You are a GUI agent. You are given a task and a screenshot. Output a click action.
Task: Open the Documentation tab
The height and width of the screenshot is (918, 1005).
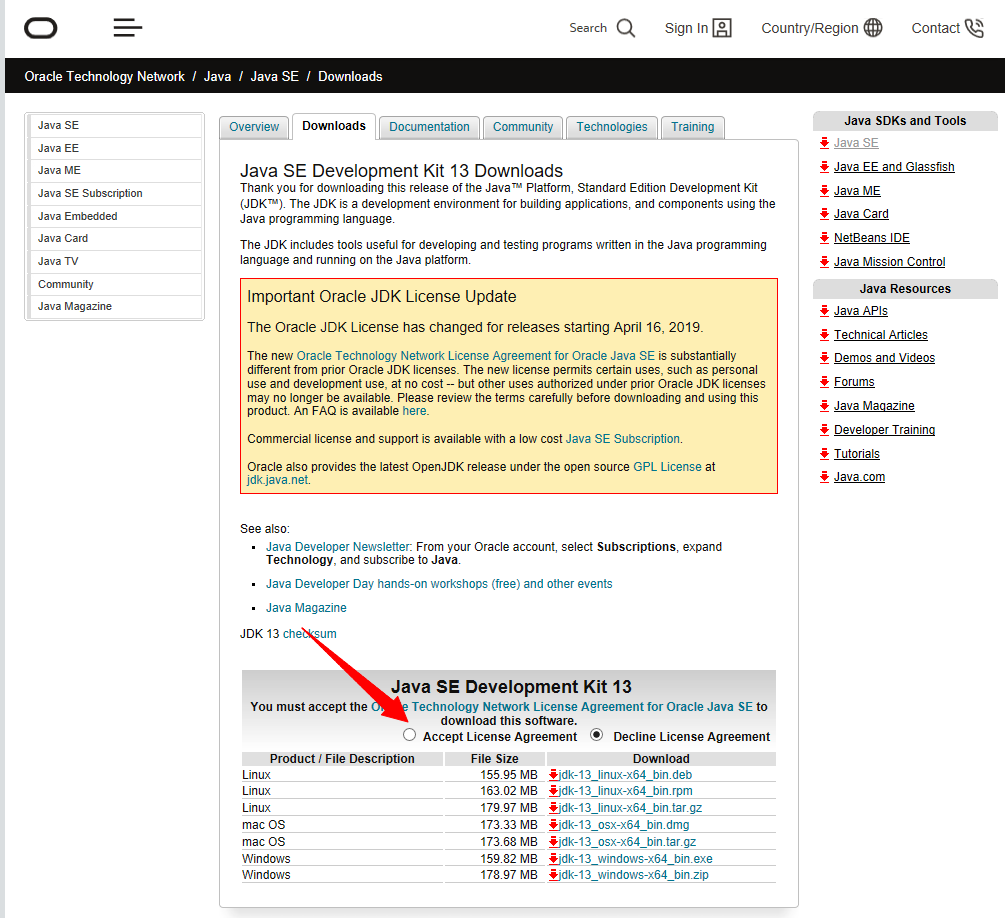[x=429, y=127]
